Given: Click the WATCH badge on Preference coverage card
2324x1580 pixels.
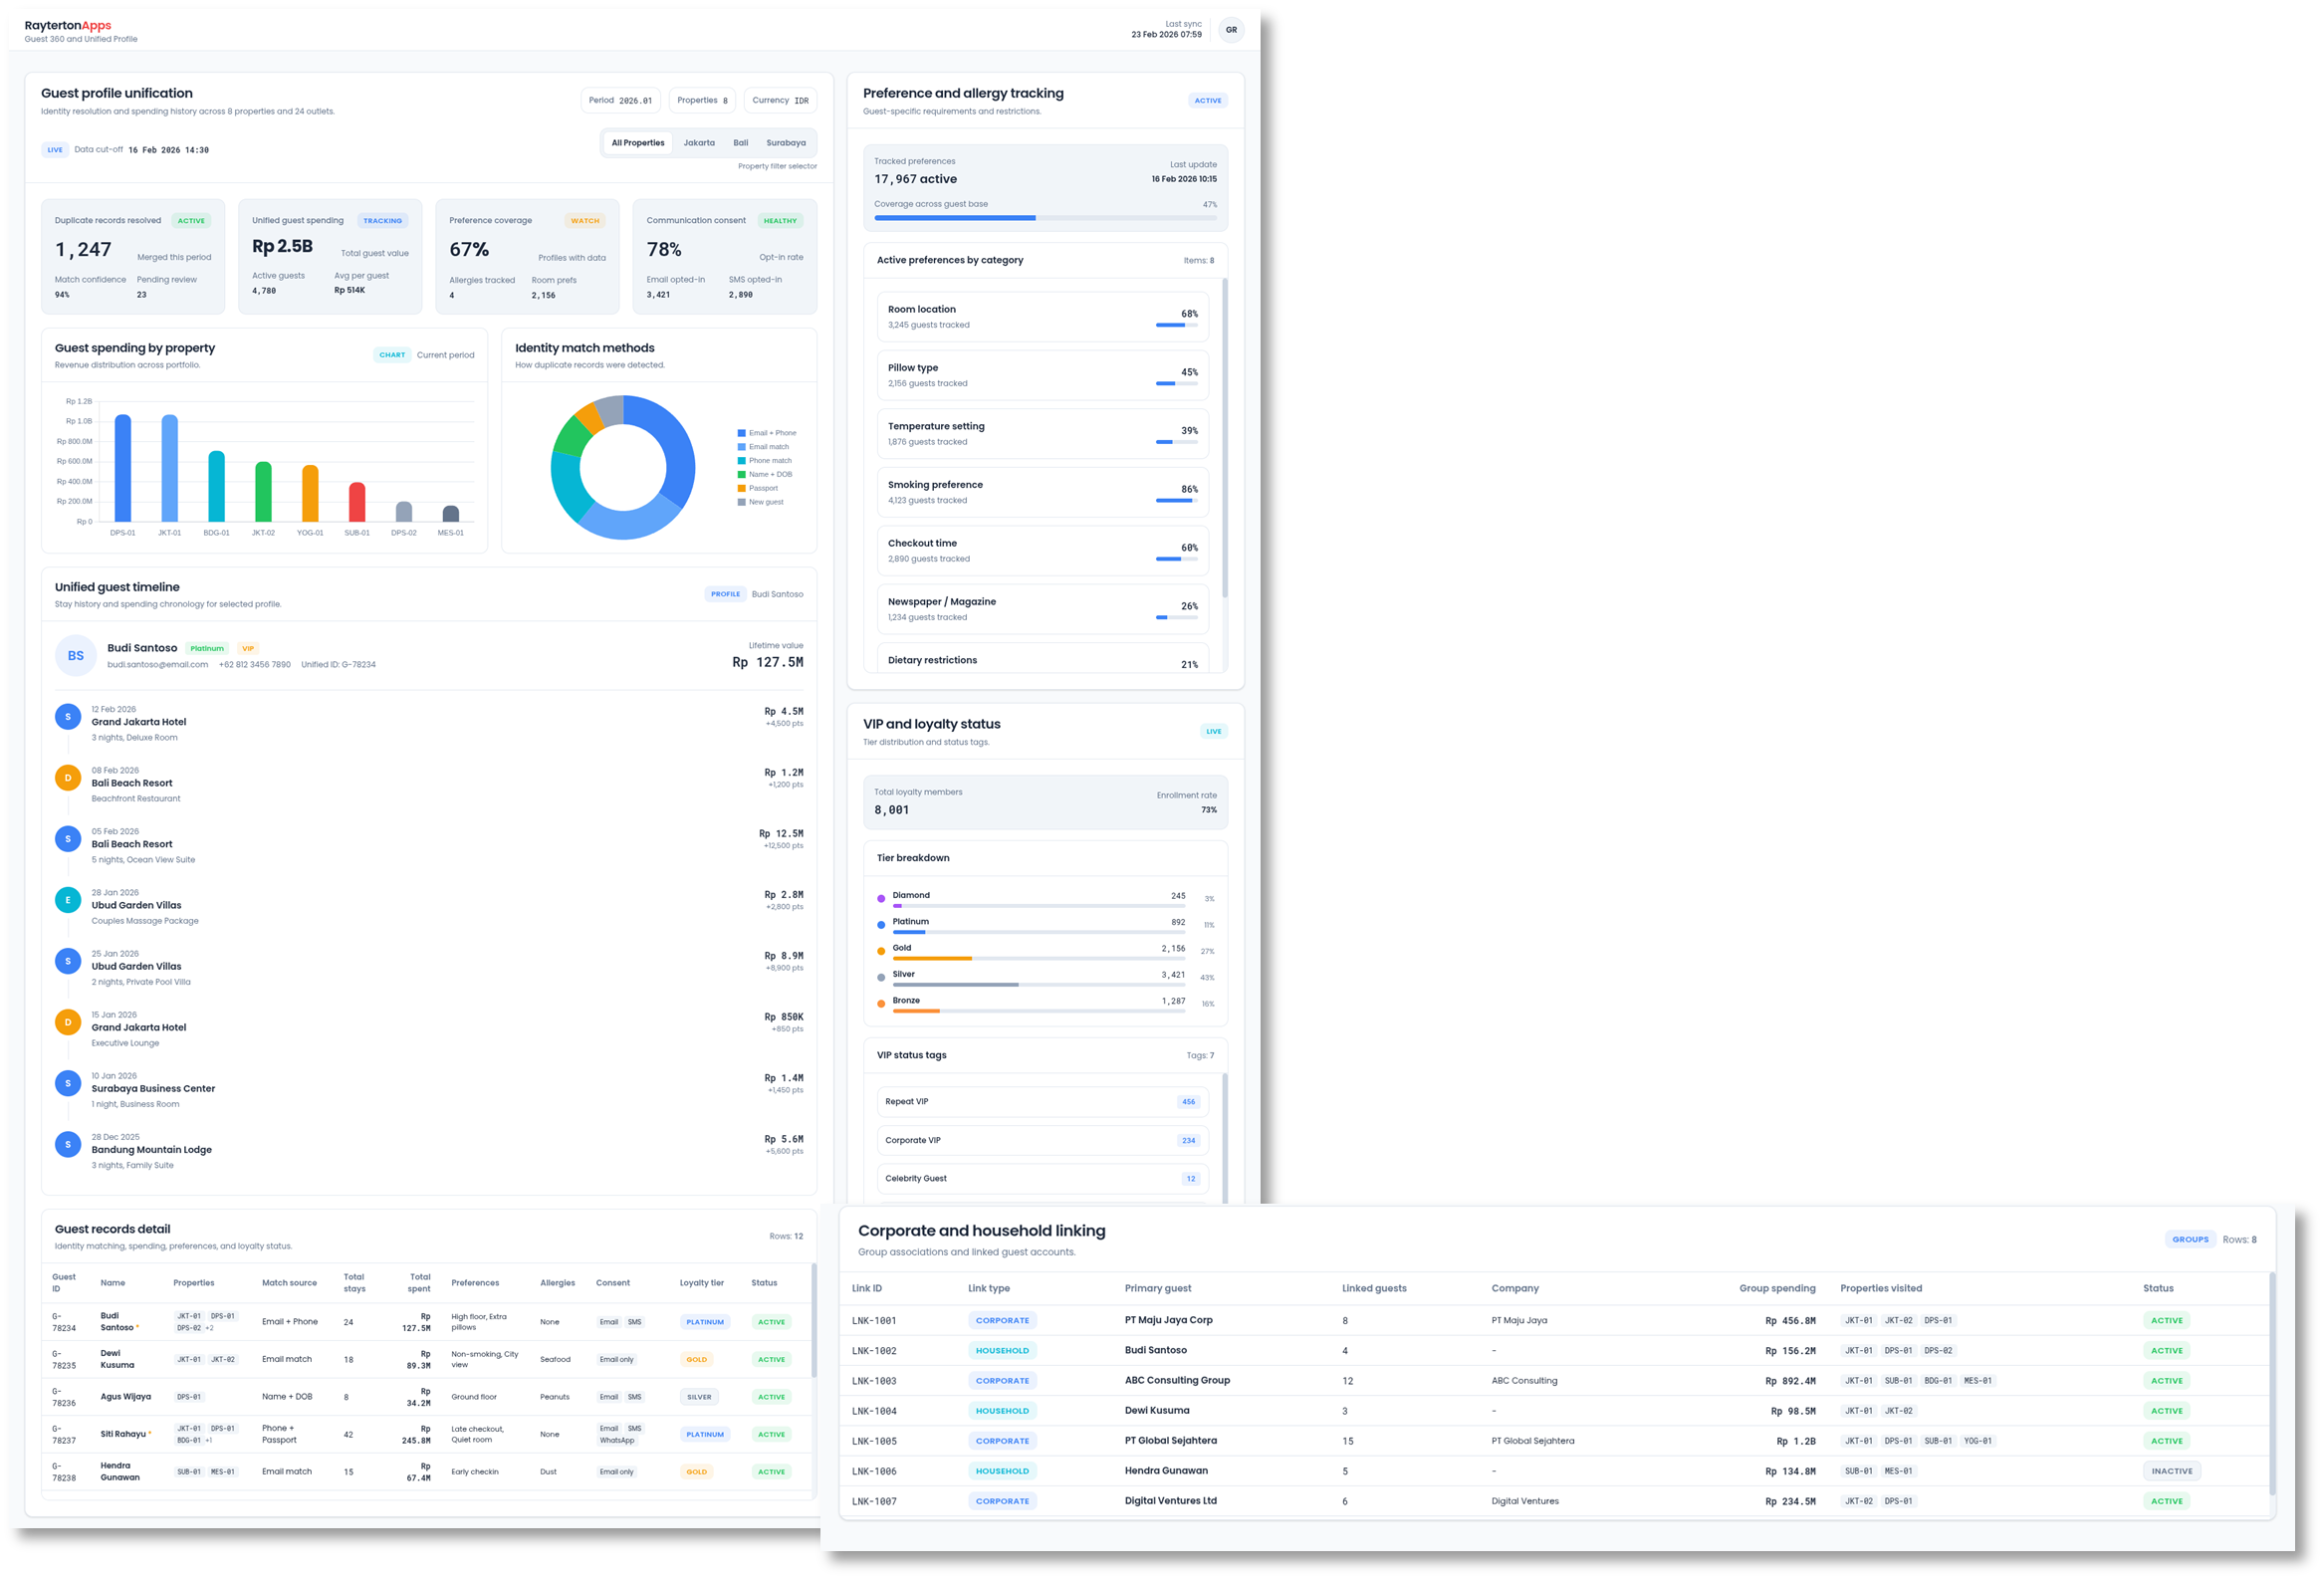Looking at the screenshot, I should click(x=585, y=220).
